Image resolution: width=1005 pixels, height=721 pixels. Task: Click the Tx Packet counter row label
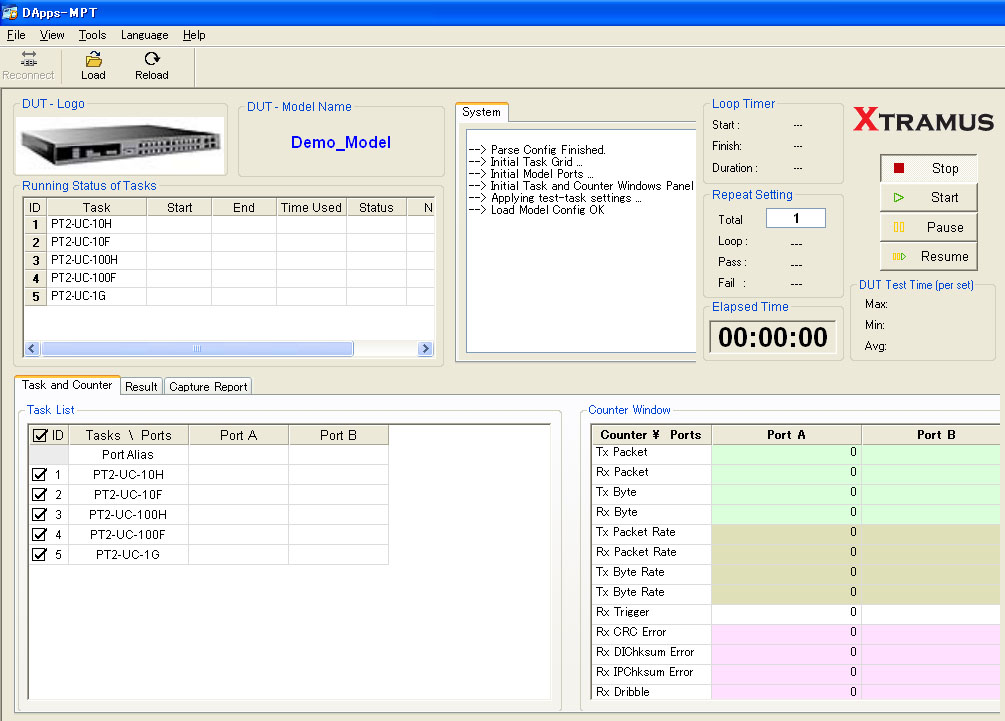(x=622, y=452)
